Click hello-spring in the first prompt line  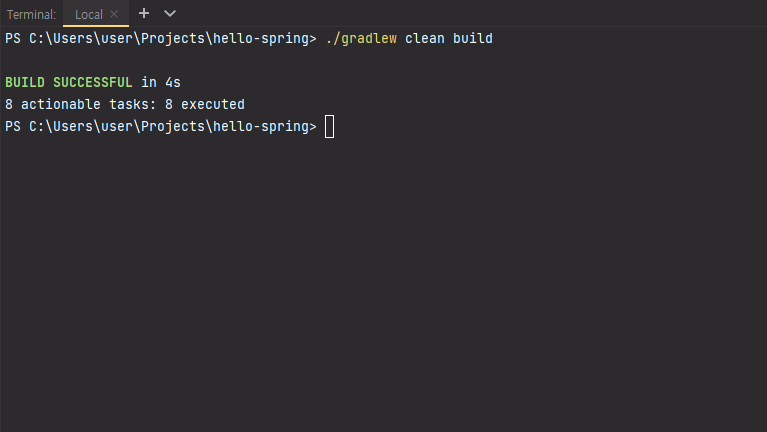coord(261,38)
